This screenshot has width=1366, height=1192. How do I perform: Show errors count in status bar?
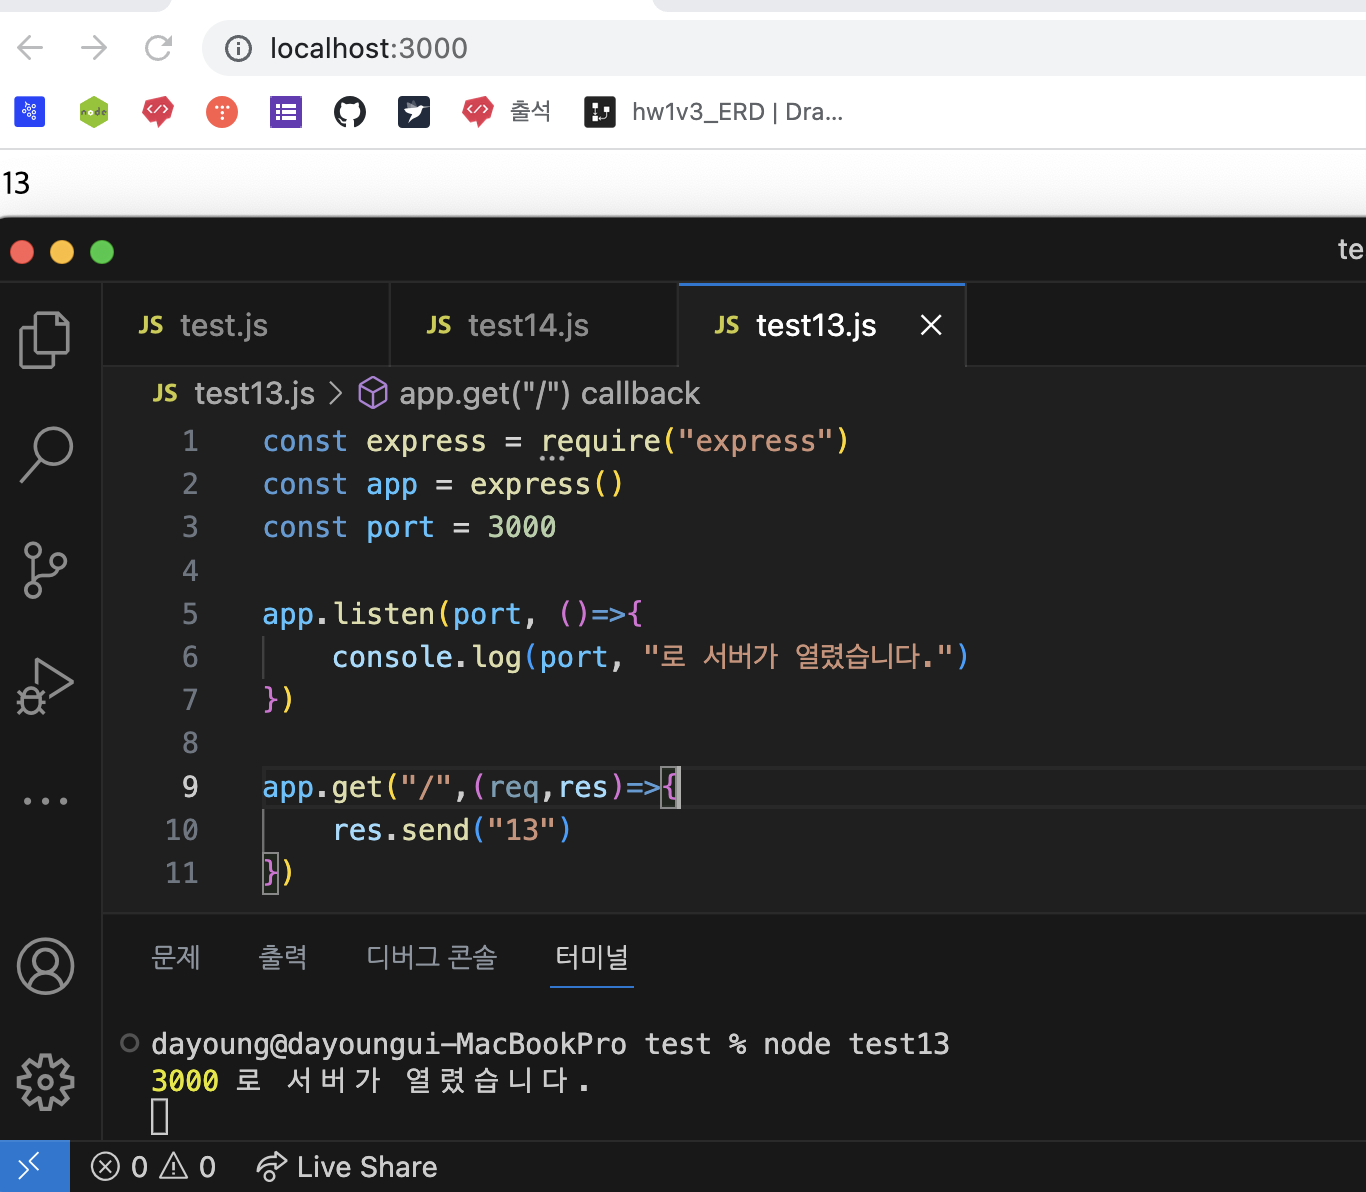coord(119,1167)
